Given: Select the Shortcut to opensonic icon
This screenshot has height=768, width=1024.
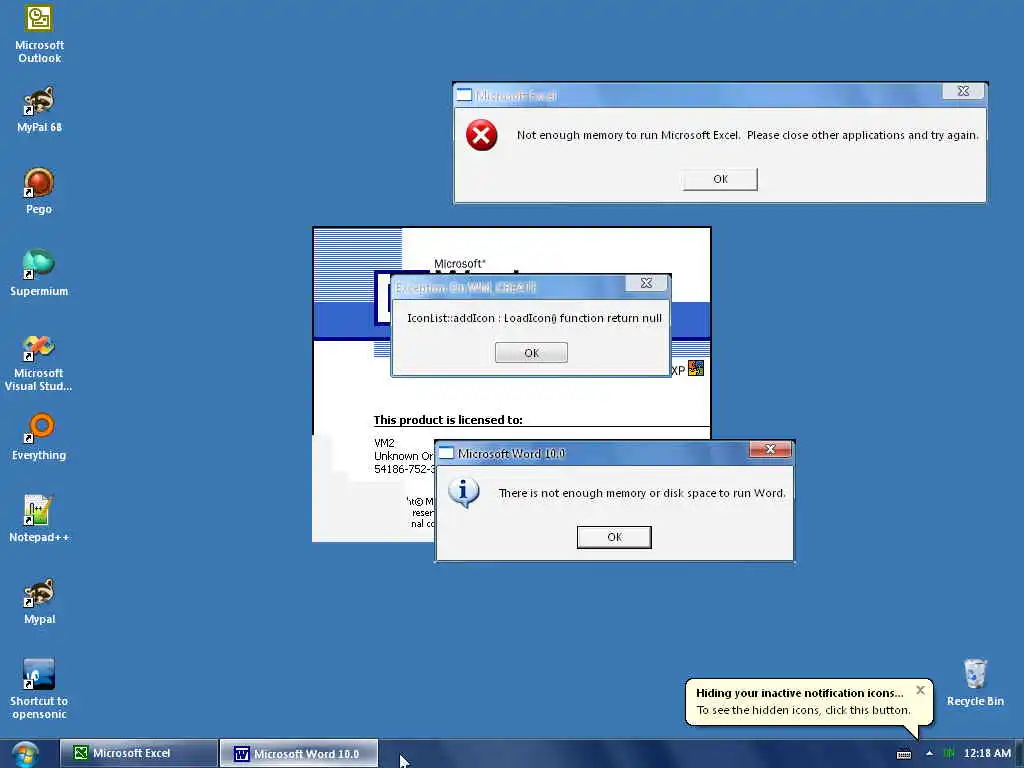Looking at the screenshot, I should tap(39, 690).
